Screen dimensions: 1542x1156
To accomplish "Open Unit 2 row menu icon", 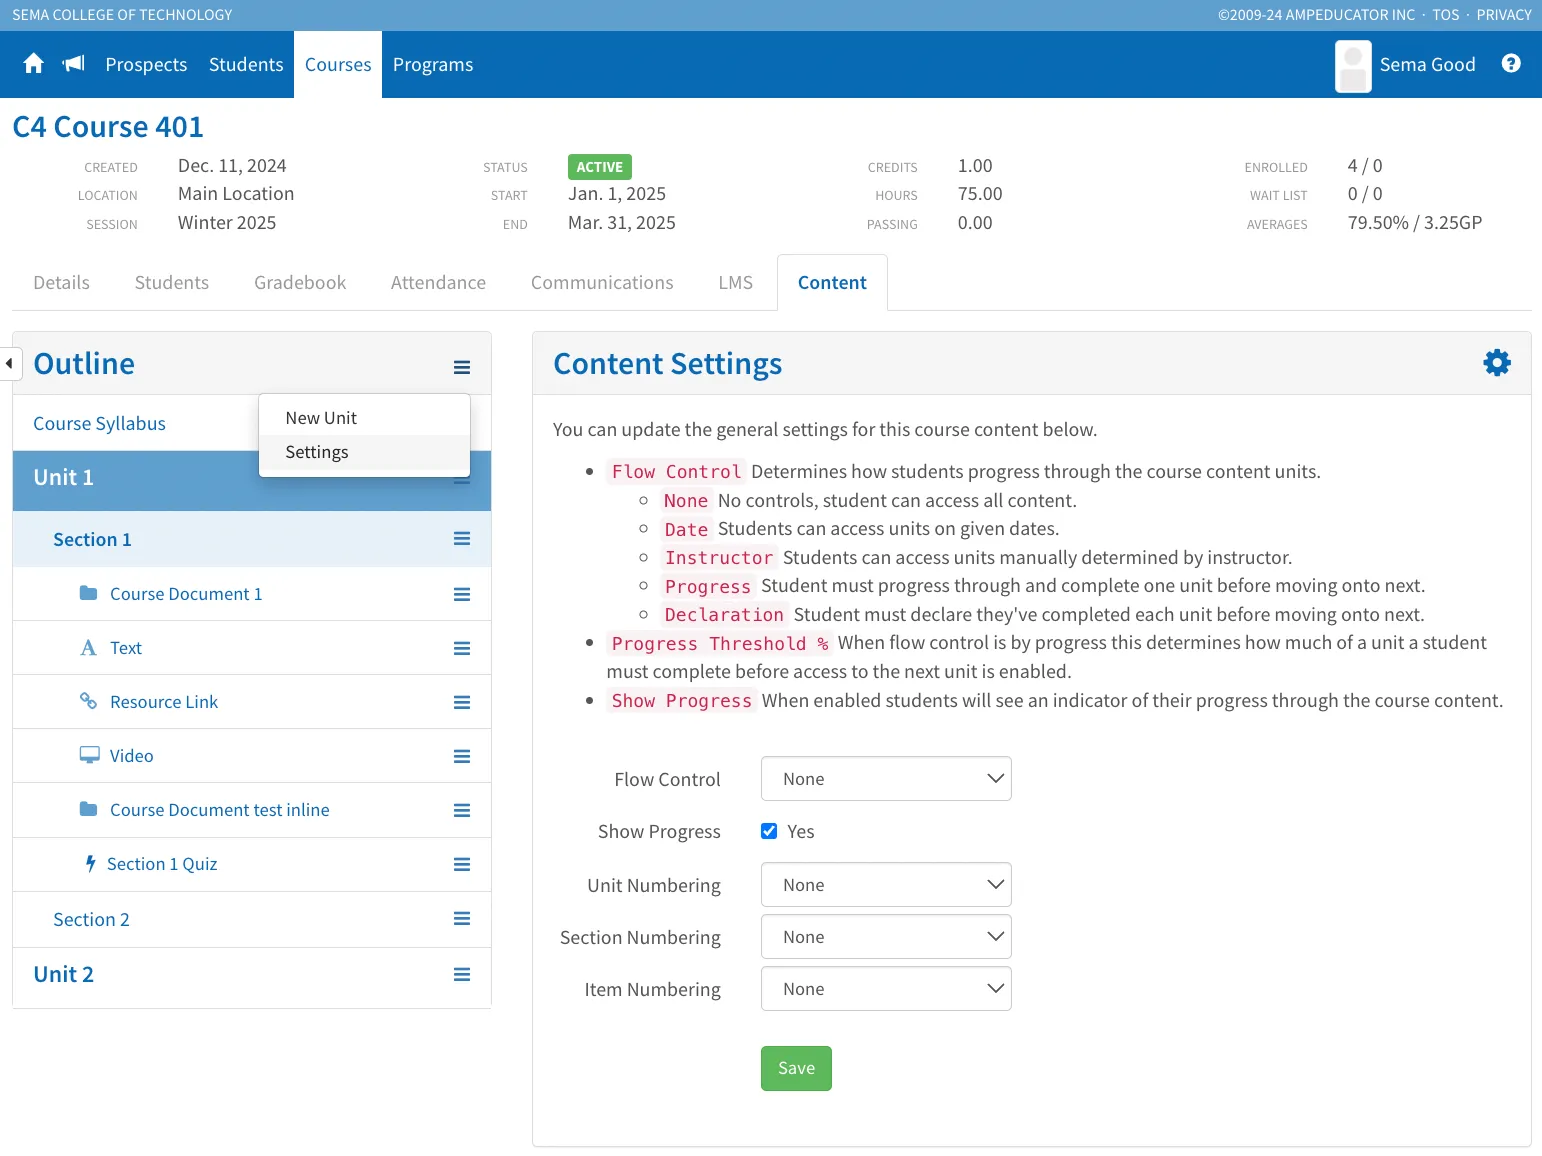I will pos(462,974).
